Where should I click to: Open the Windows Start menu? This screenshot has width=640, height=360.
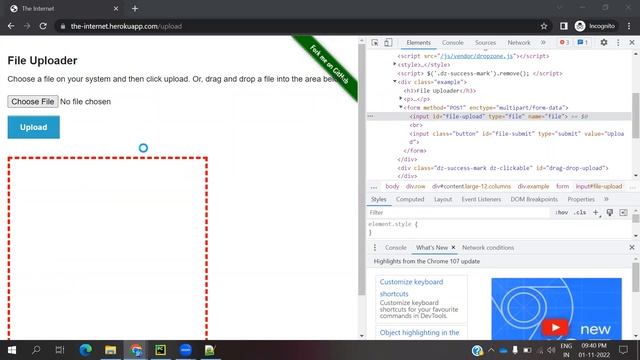click(x=12, y=350)
